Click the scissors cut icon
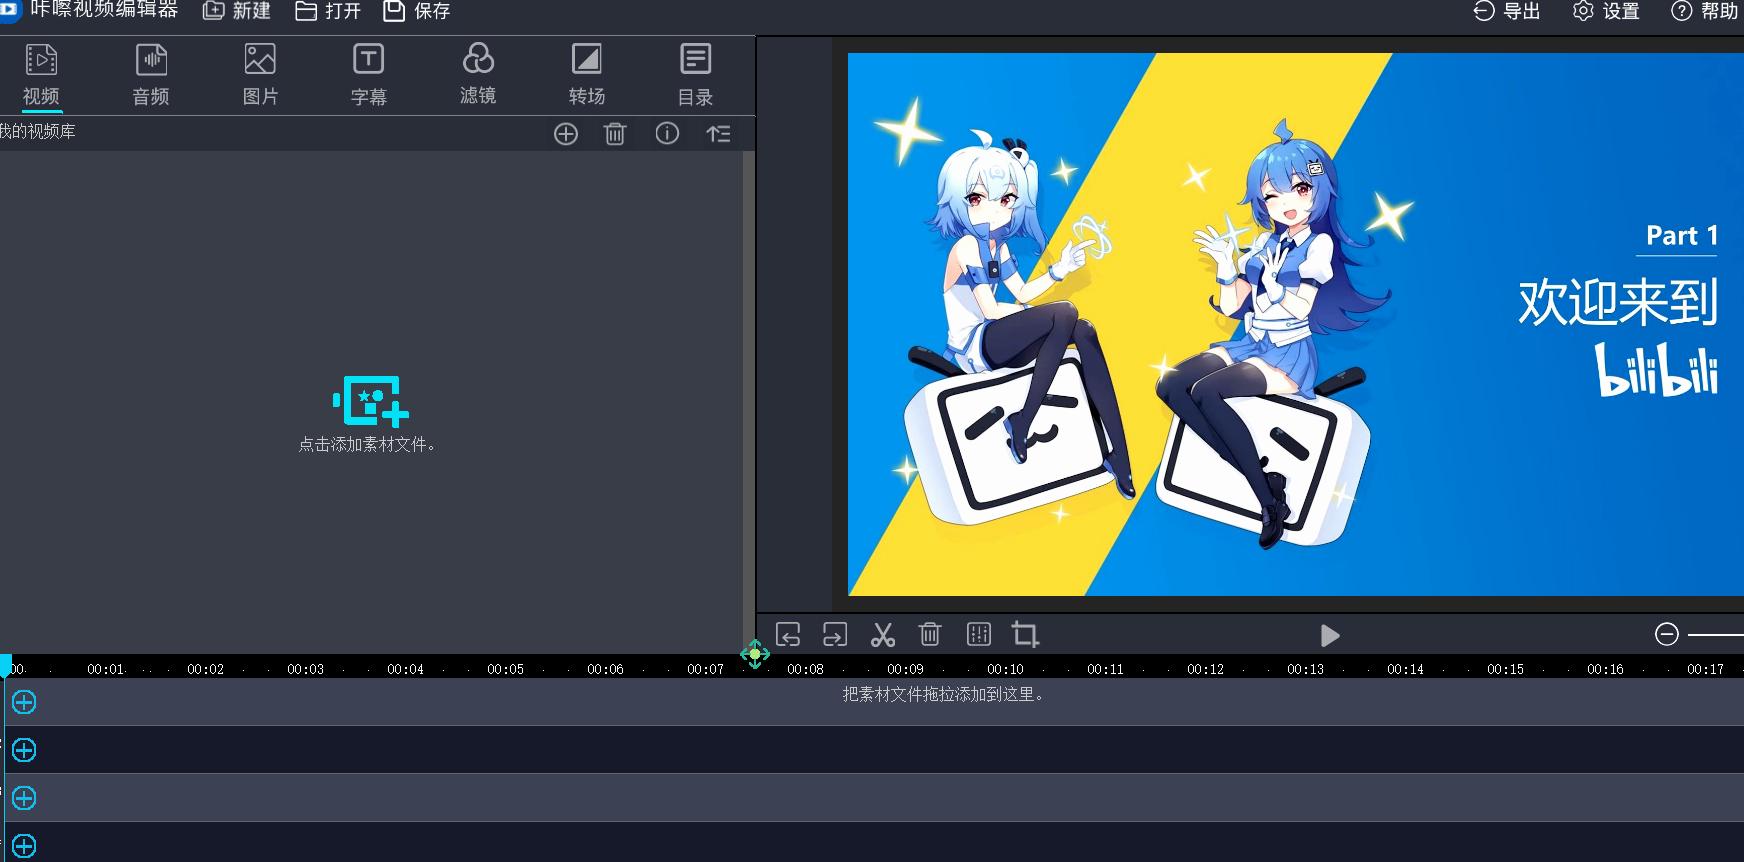Screen dimensions: 1744x862 (882, 635)
